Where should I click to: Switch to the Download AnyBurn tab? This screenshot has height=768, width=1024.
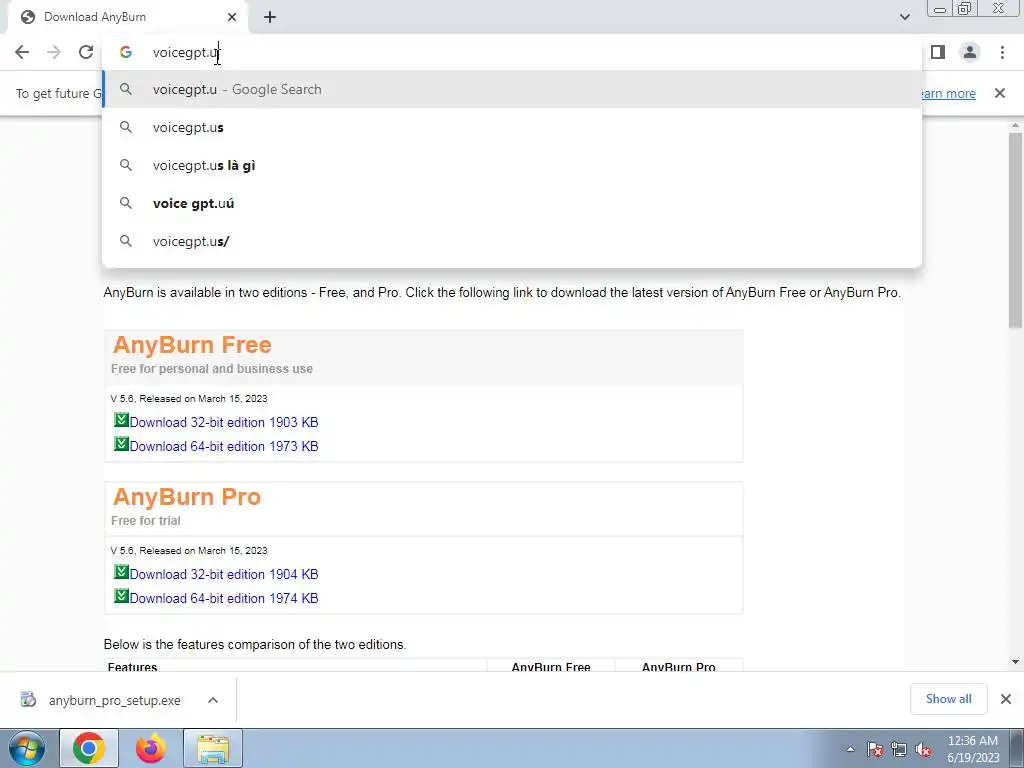[x=127, y=17]
